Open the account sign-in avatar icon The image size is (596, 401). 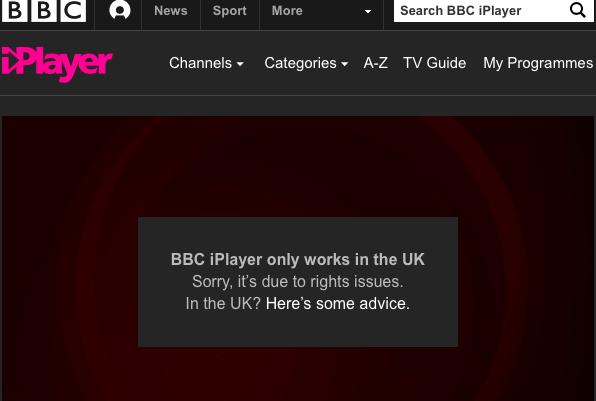(x=119, y=10)
